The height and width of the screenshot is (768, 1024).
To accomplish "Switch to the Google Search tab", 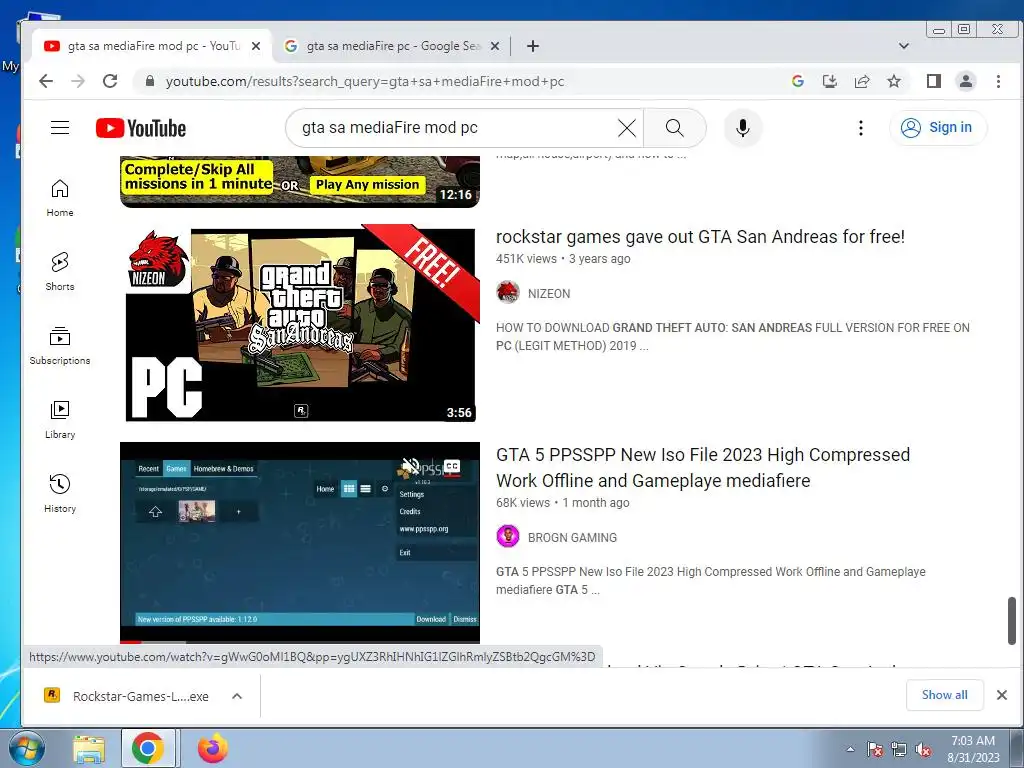I will pyautogui.click(x=392, y=46).
